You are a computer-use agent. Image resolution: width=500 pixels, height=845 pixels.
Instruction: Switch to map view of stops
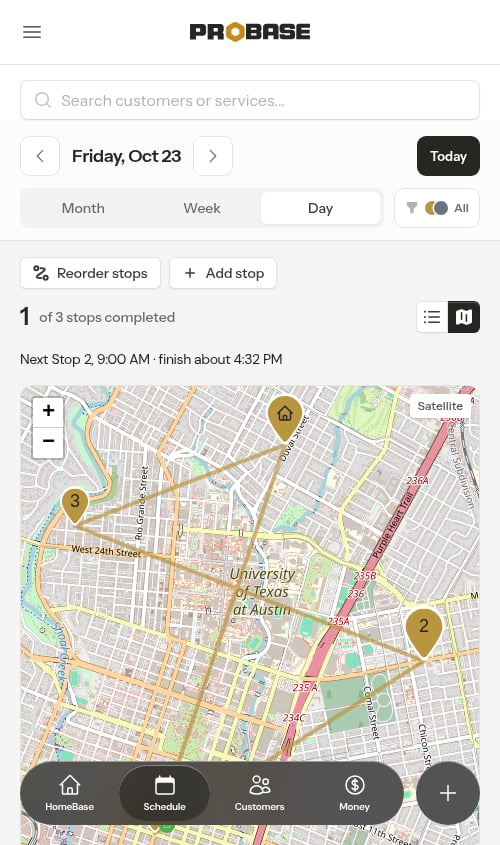point(464,317)
